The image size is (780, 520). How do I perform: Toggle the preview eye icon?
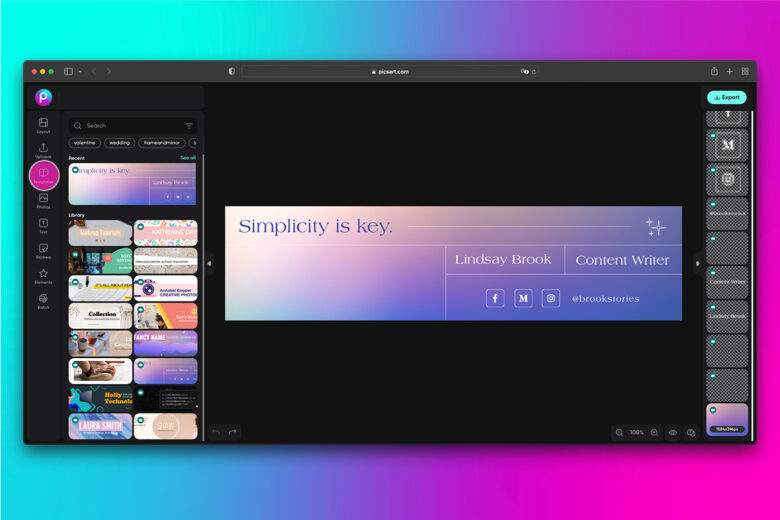pyautogui.click(x=673, y=433)
